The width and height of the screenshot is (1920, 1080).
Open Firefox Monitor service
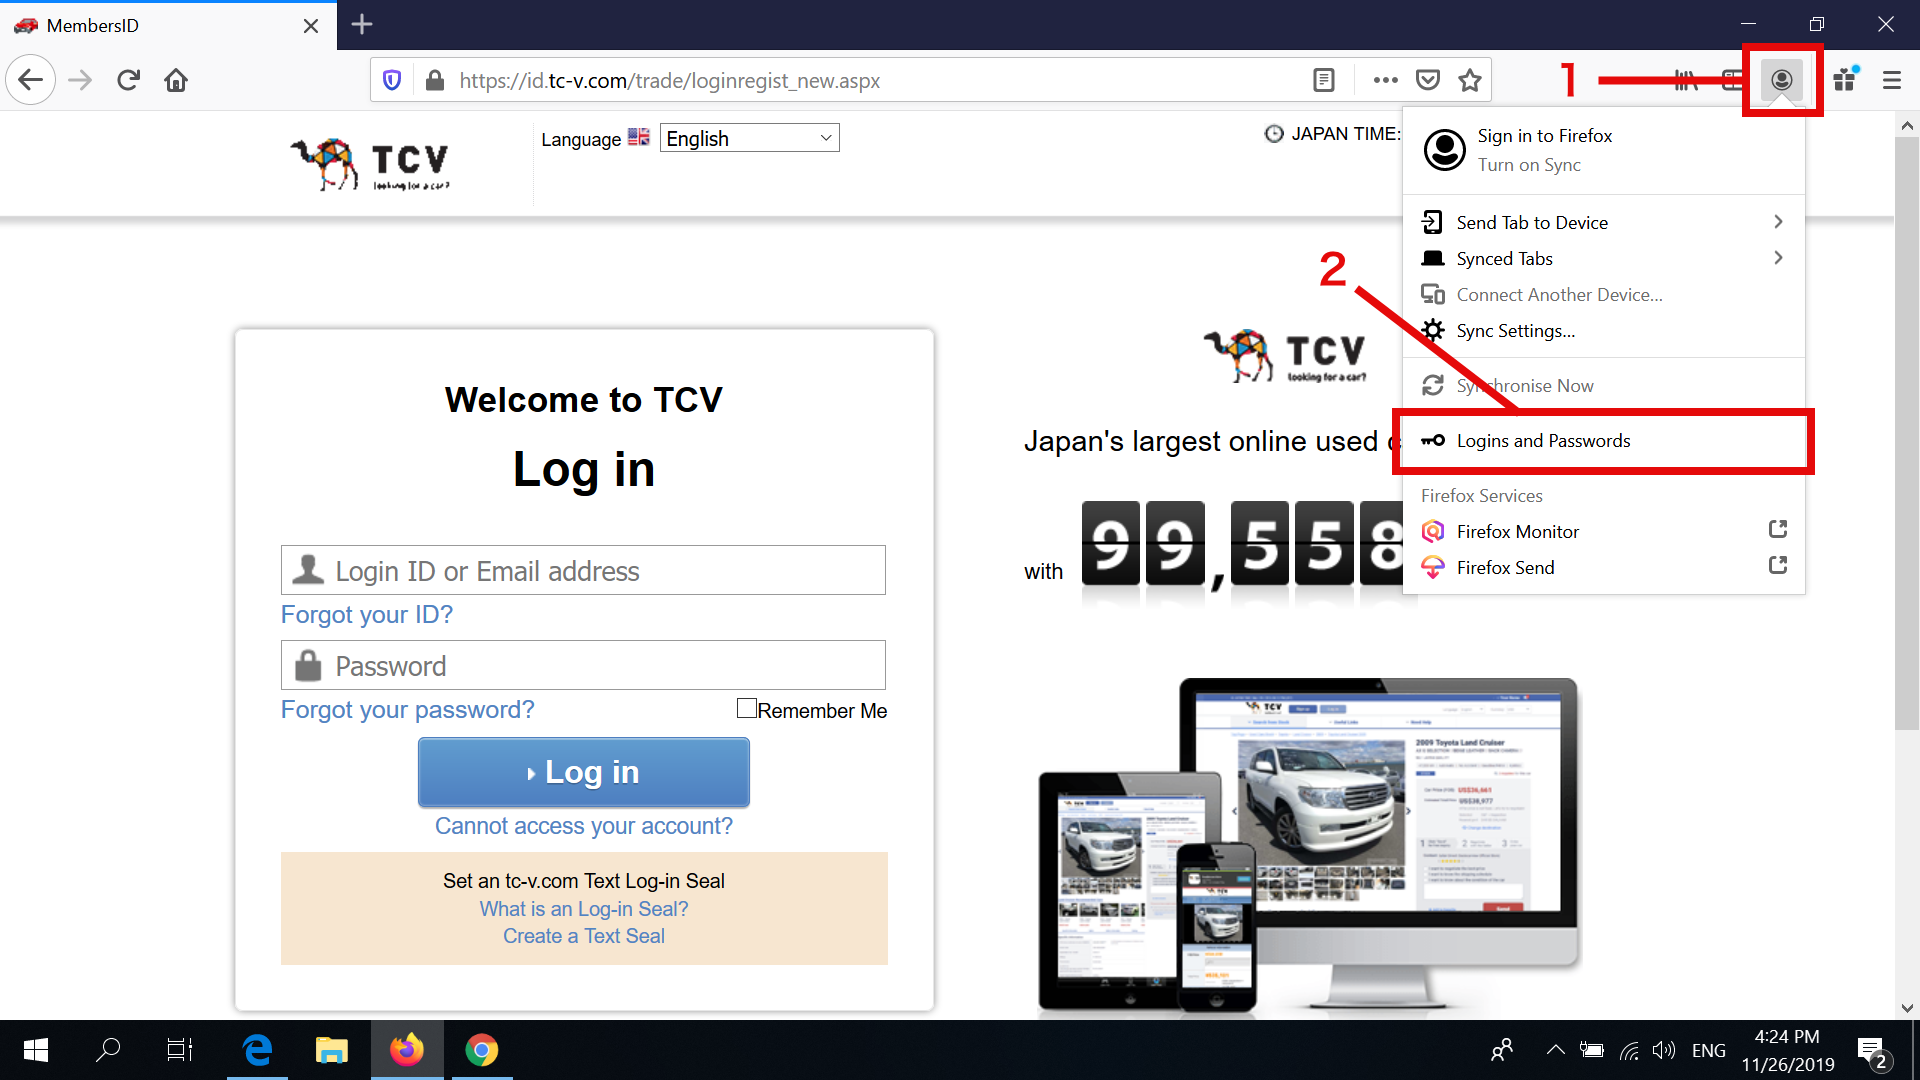[x=1604, y=531]
